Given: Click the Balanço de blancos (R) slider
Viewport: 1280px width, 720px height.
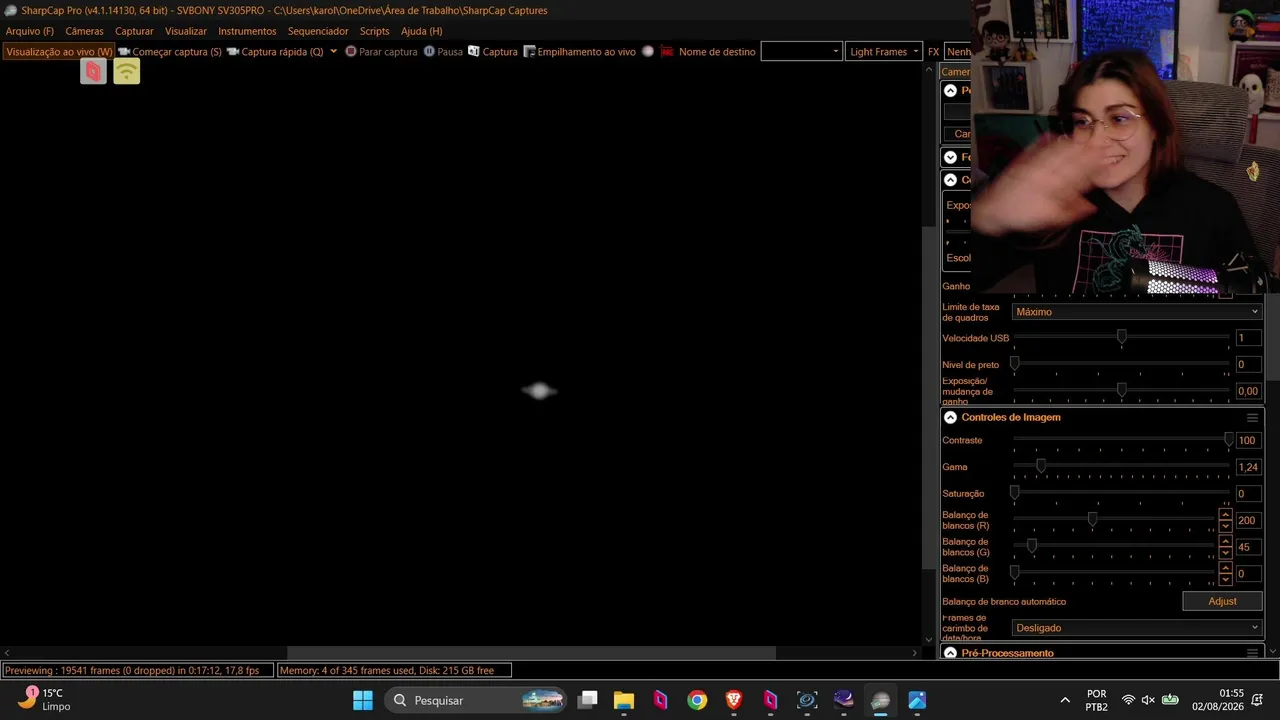Looking at the screenshot, I should coord(1115,520).
